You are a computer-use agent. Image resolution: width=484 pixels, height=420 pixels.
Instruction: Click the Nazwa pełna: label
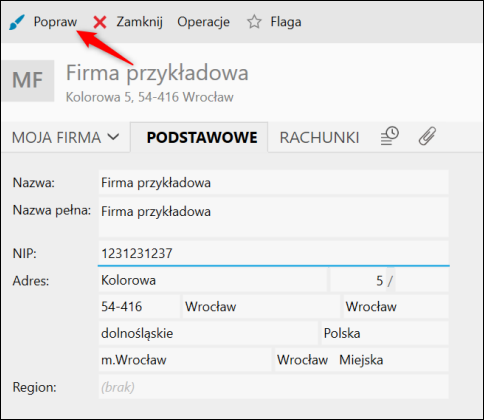(52, 211)
